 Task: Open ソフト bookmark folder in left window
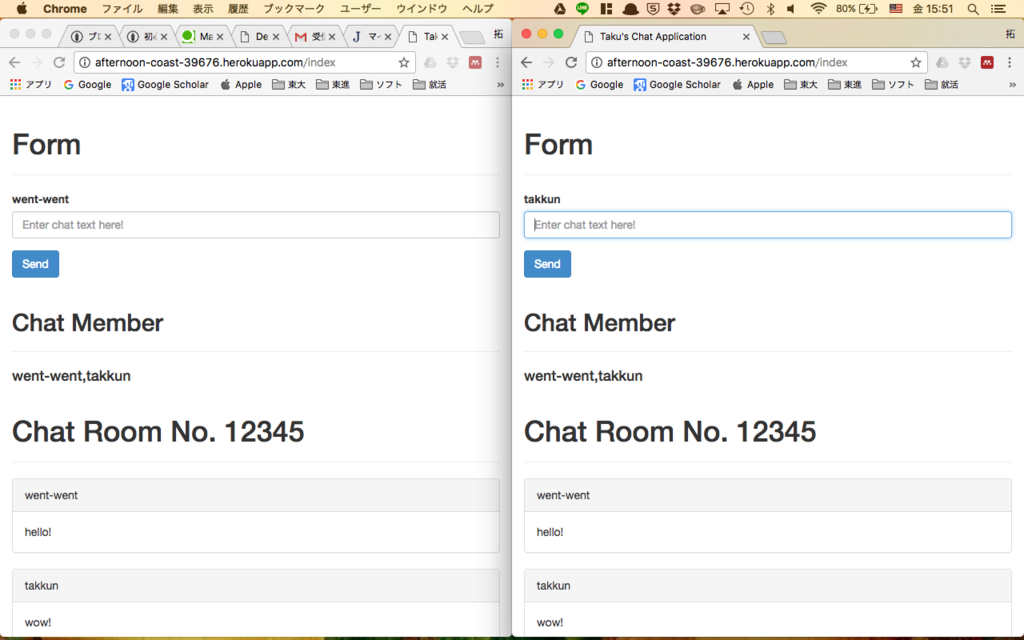(381, 84)
